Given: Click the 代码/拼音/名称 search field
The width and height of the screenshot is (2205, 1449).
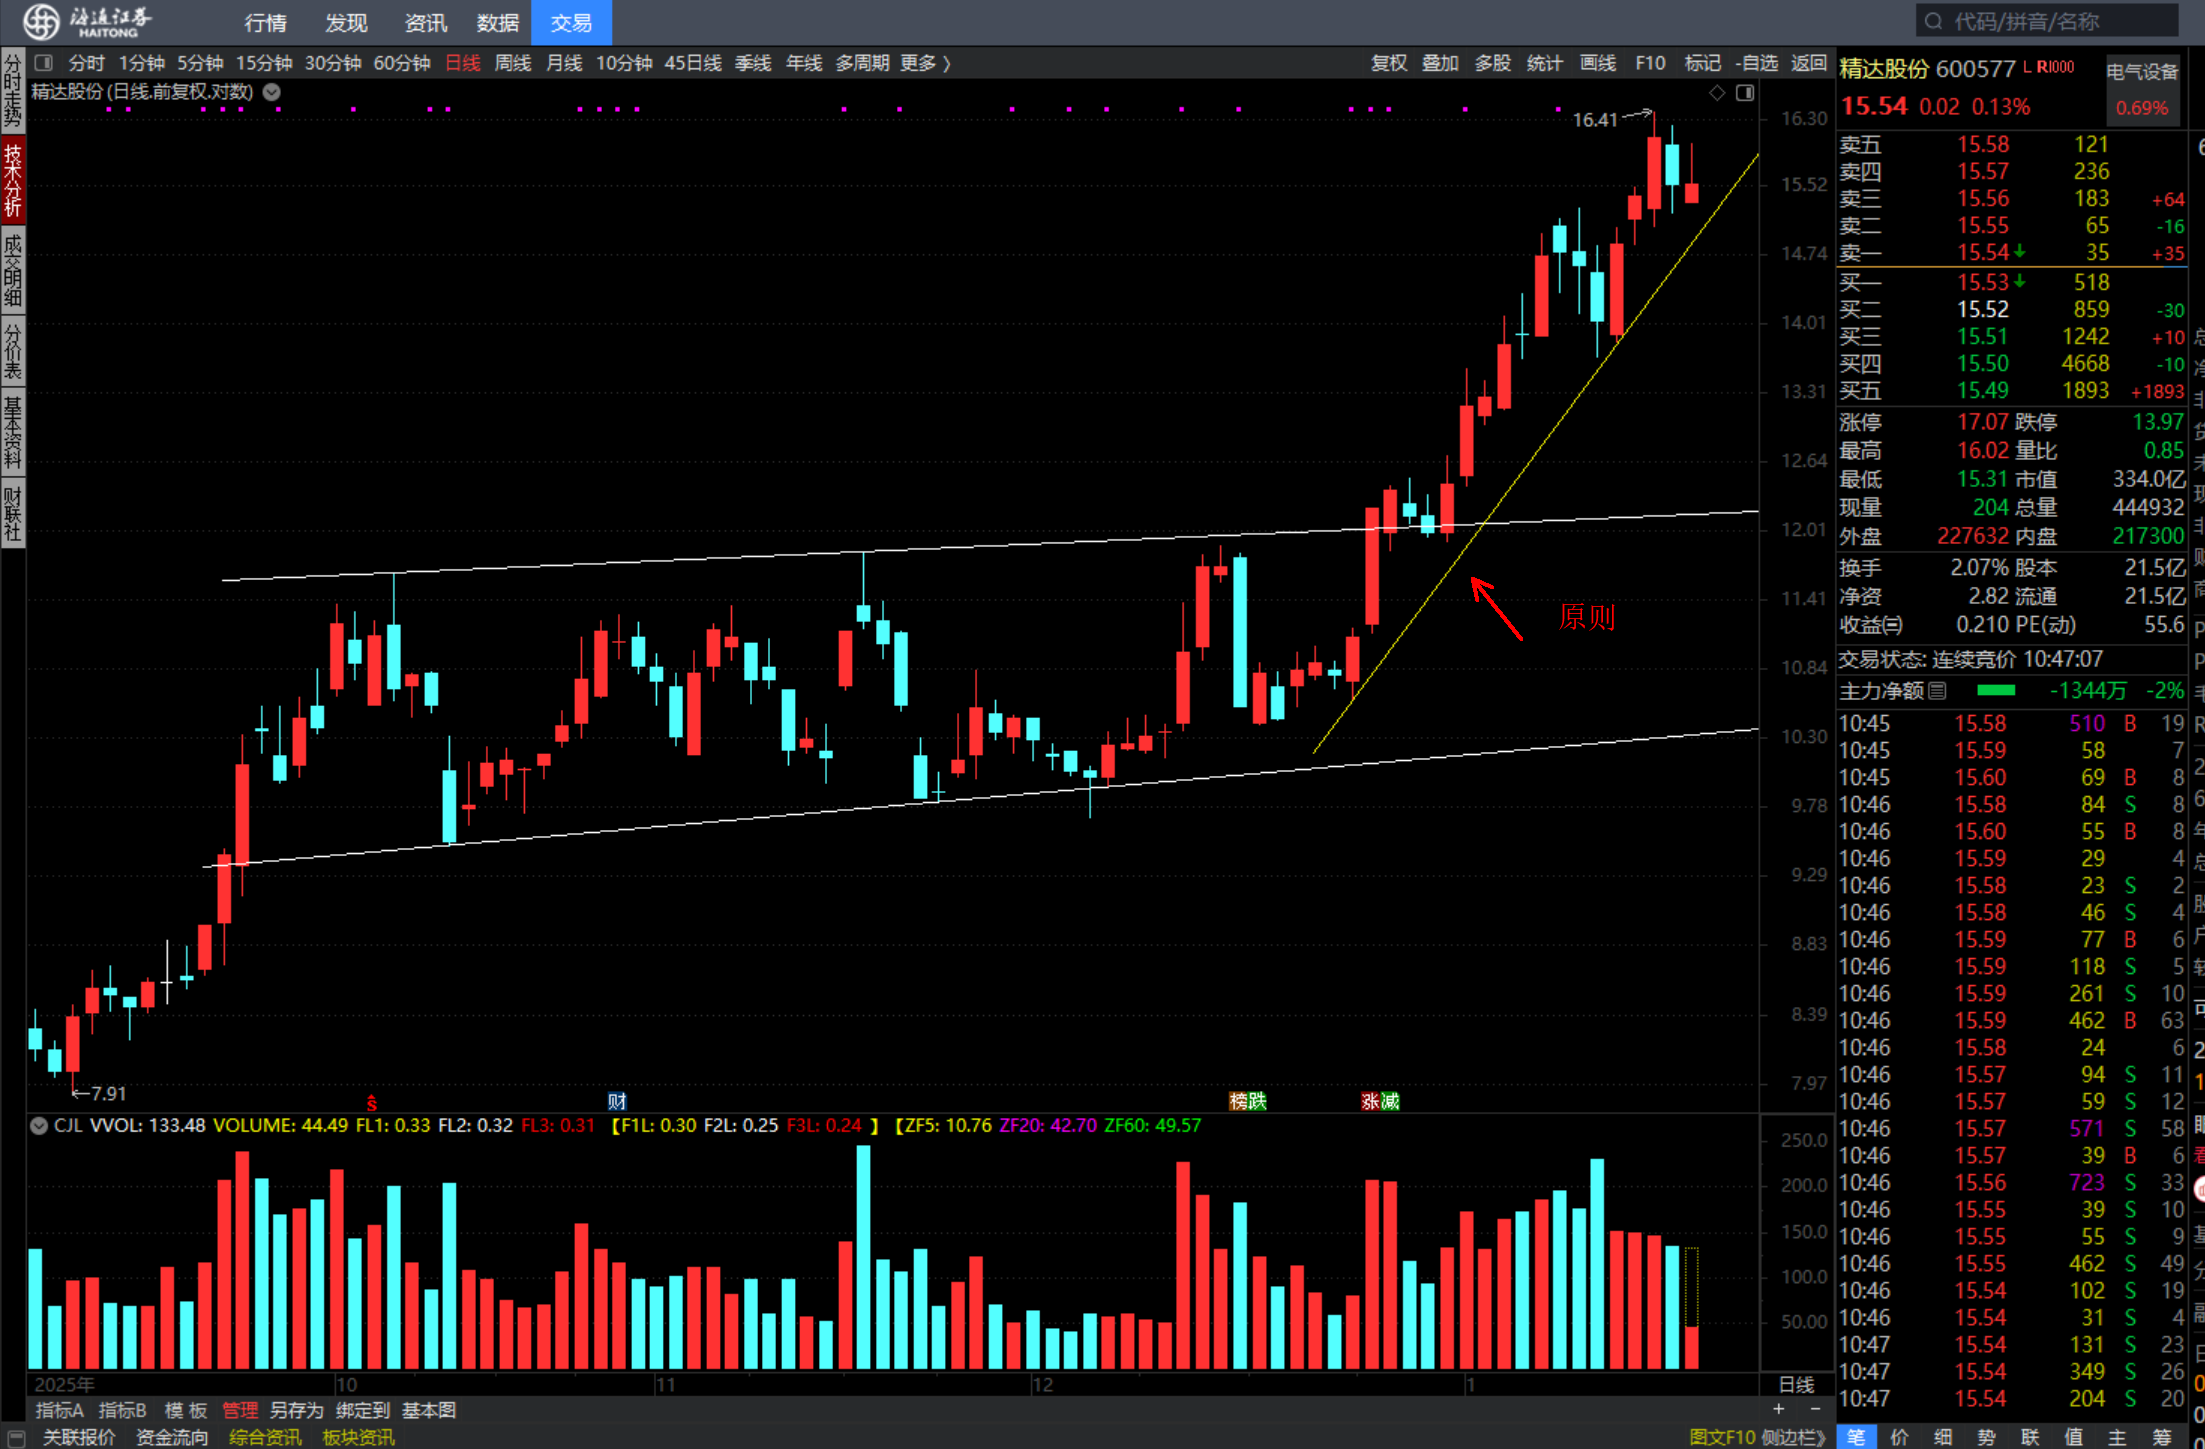Looking at the screenshot, I should [2050, 21].
